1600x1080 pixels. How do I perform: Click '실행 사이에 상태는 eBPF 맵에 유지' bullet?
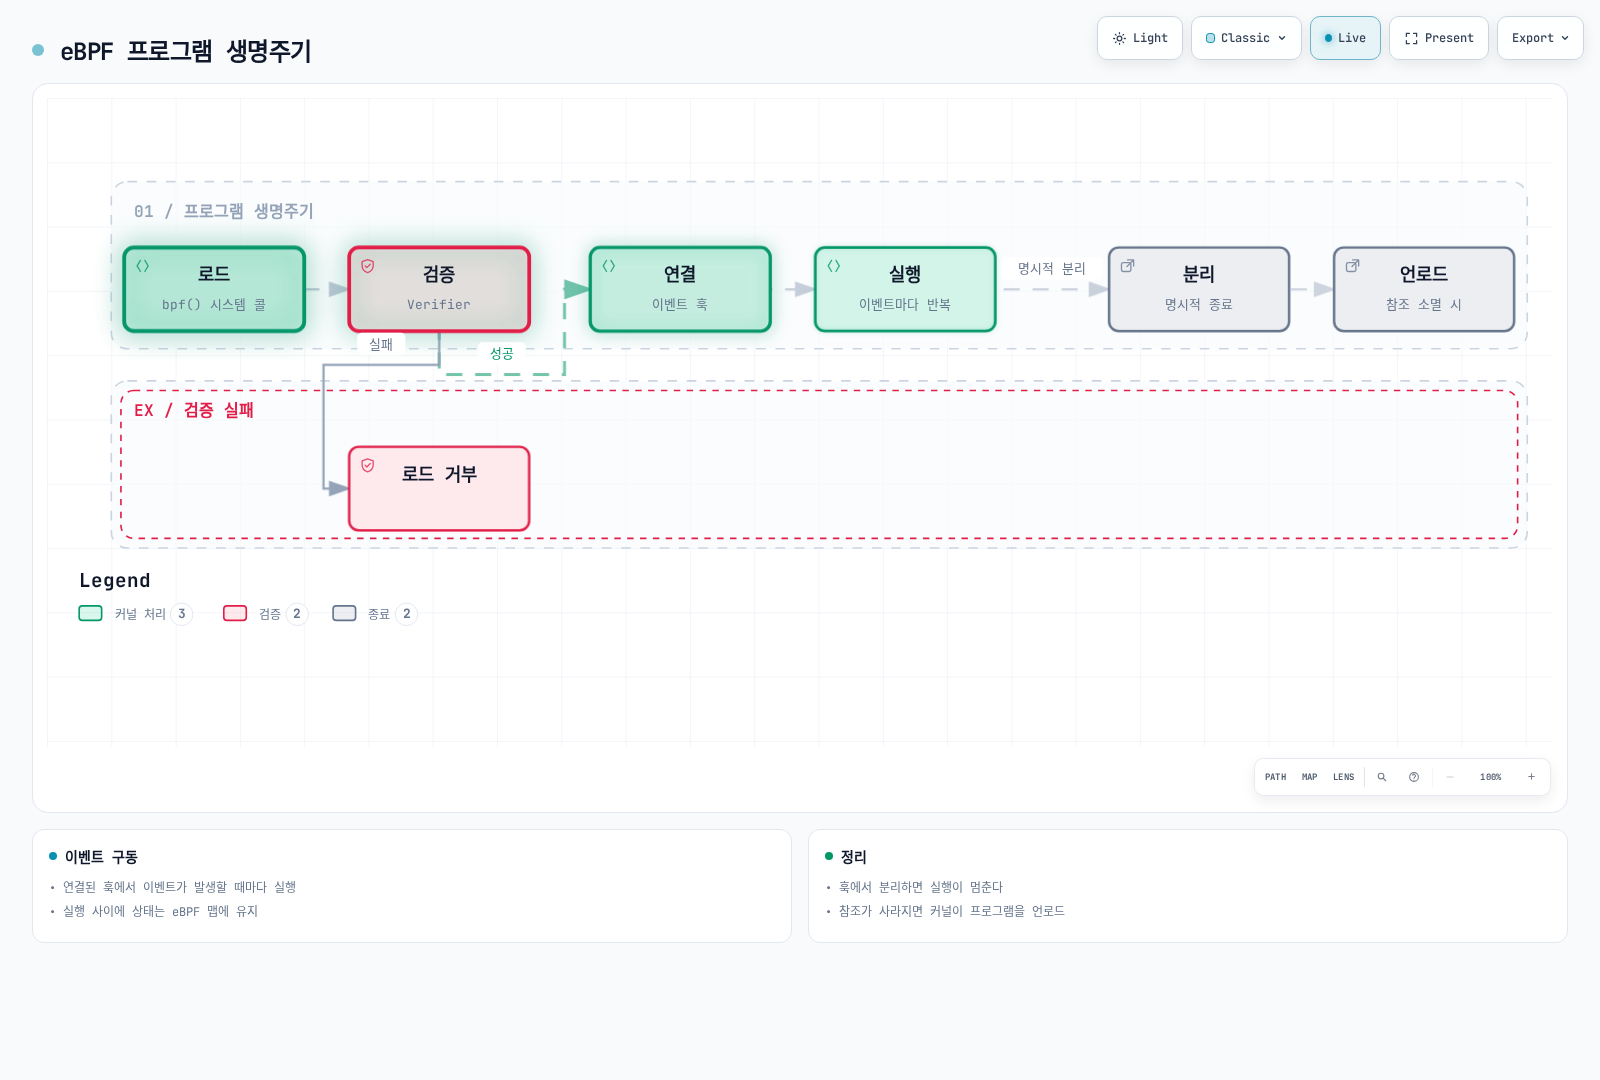[x=161, y=911]
